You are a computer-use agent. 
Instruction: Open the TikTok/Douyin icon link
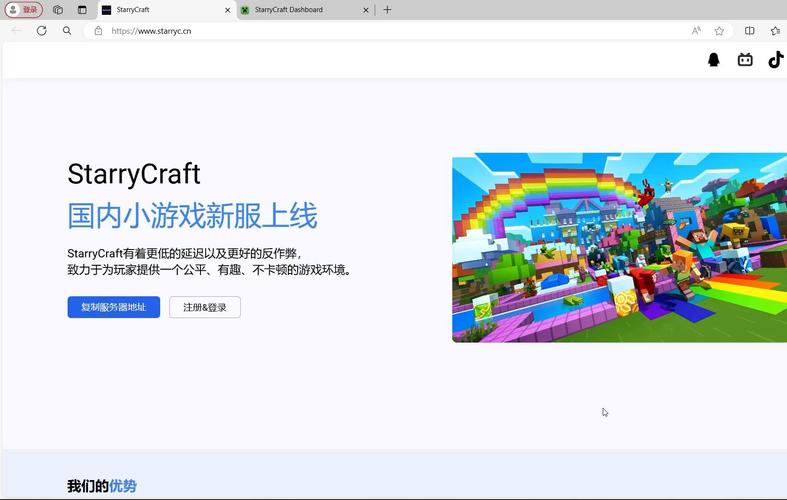tap(775, 60)
